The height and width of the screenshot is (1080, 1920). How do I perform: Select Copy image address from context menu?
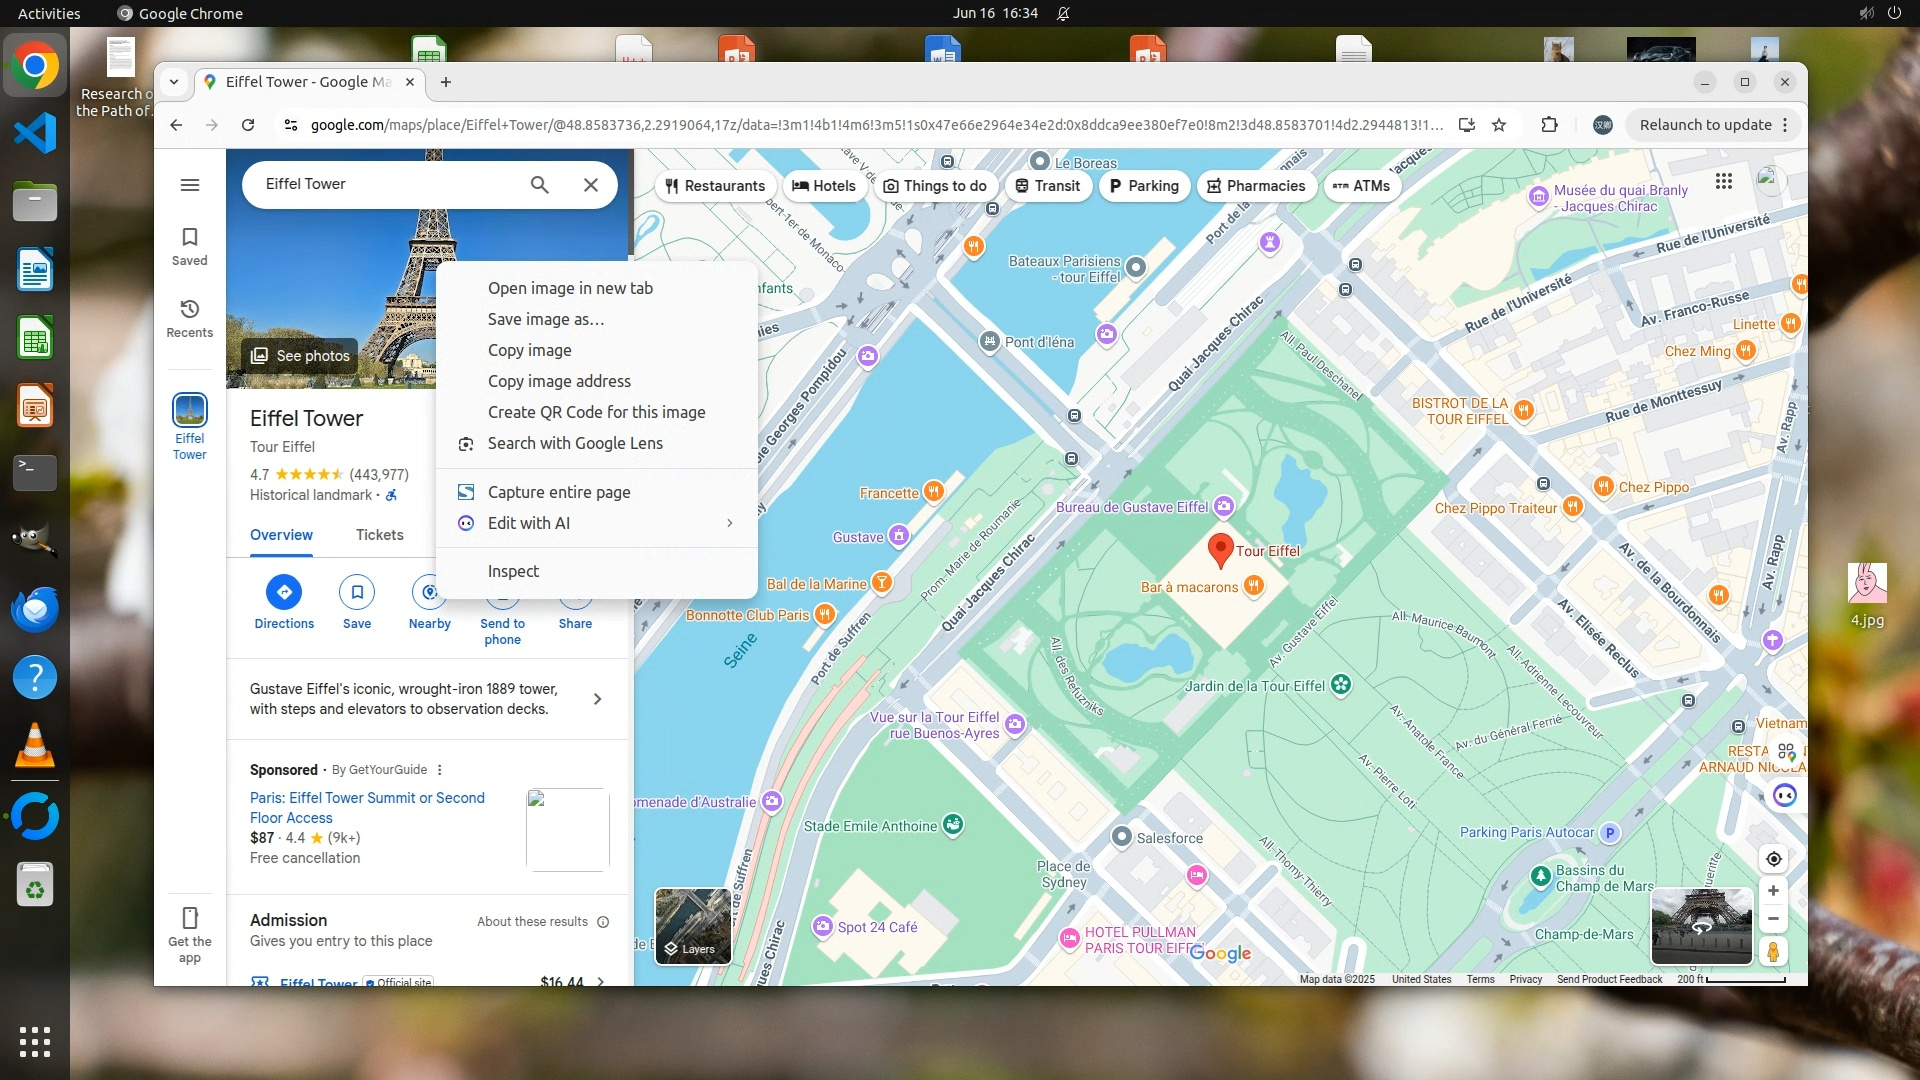[x=559, y=381]
